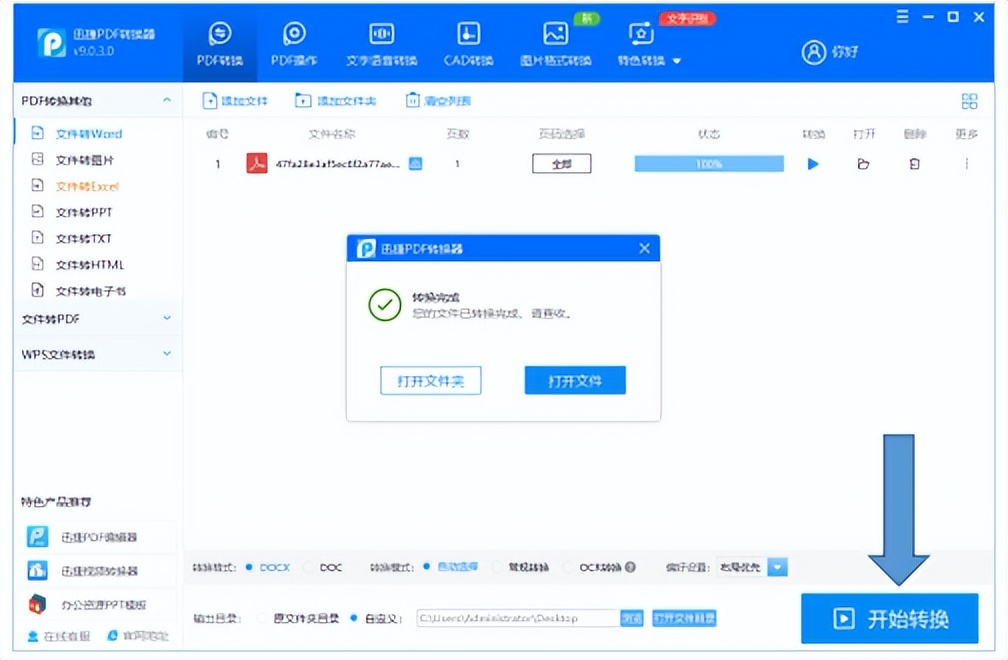This screenshot has height=660, width=1008.
Task: Expand the WPS文件转换 section
Action: click(167, 353)
